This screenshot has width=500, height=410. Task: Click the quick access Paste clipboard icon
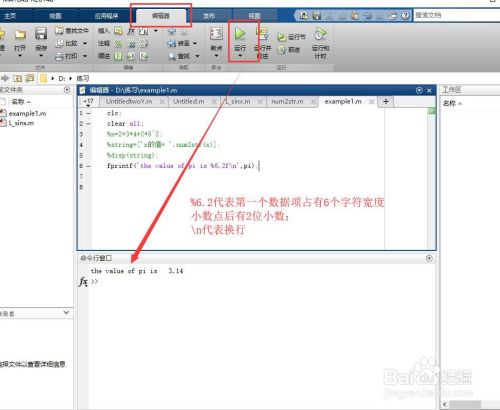point(355,15)
